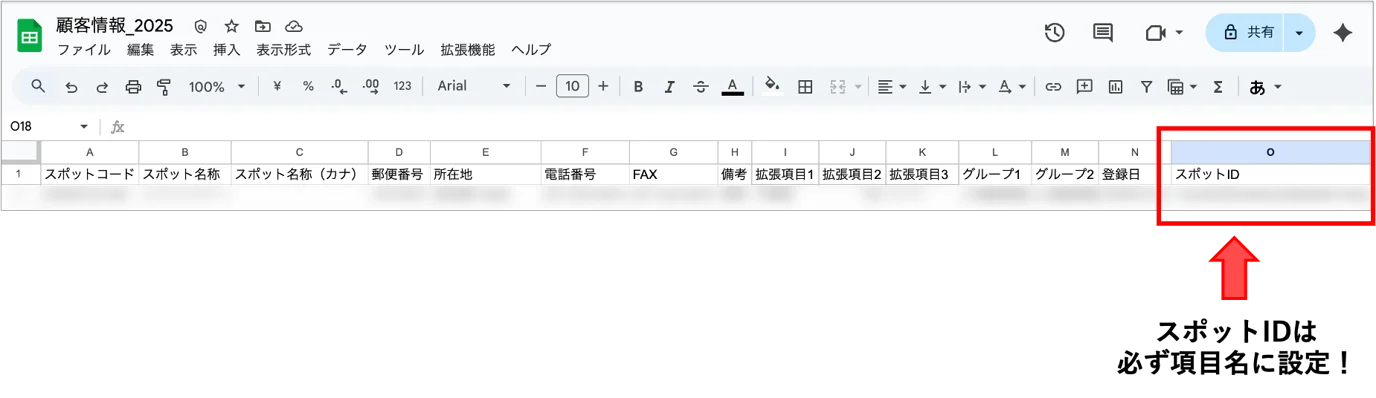Open the 表示形式 menu

click(284, 50)
